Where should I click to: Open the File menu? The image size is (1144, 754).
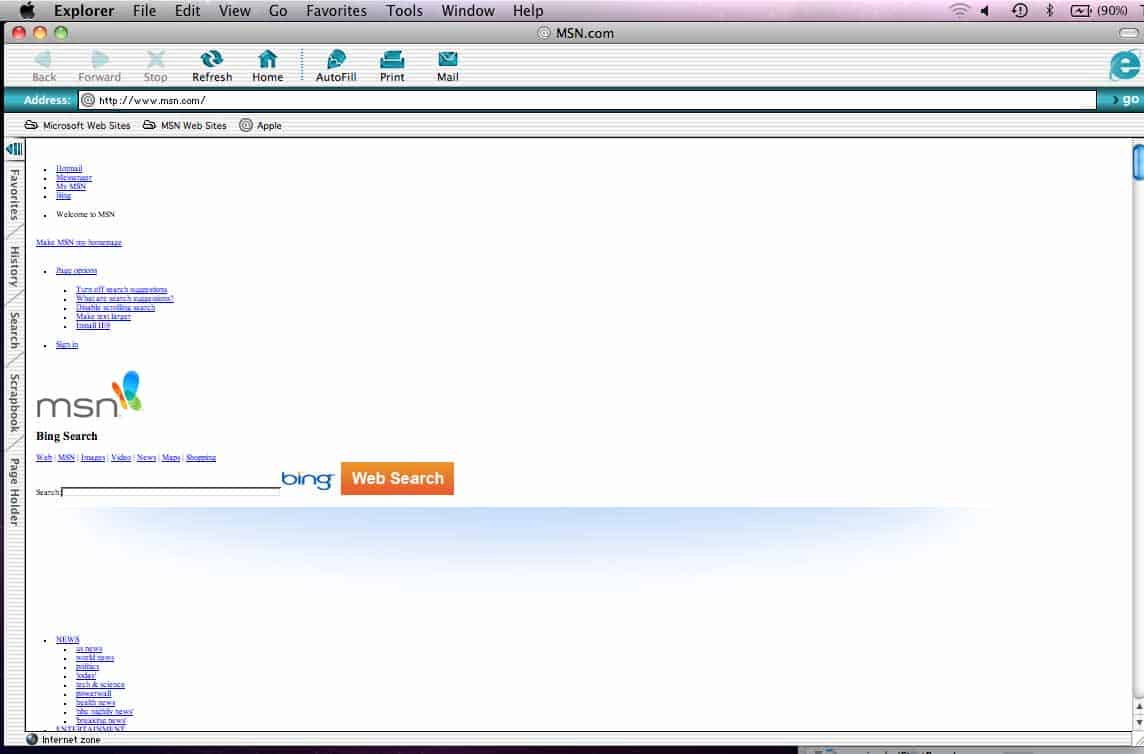coord(144,11)
